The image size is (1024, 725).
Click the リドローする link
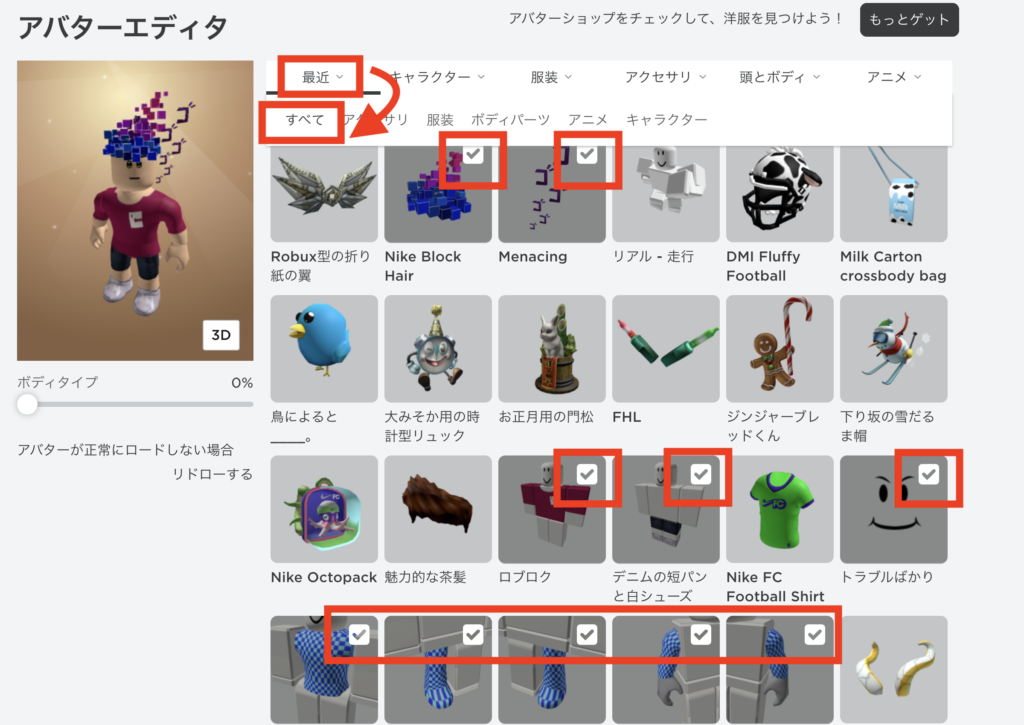tap(212, 474)
